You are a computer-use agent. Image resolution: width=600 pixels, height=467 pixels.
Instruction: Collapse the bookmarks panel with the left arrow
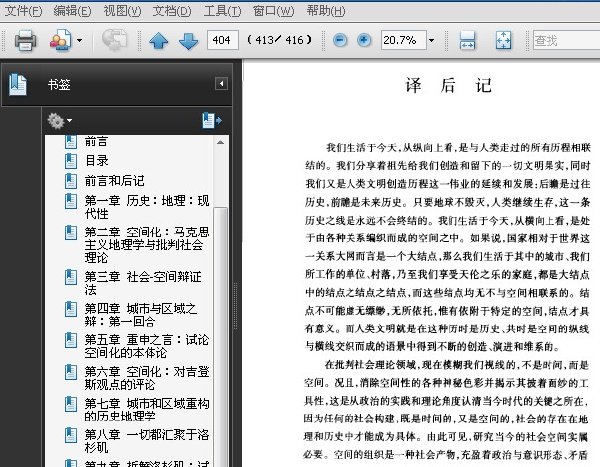[221, 83]
